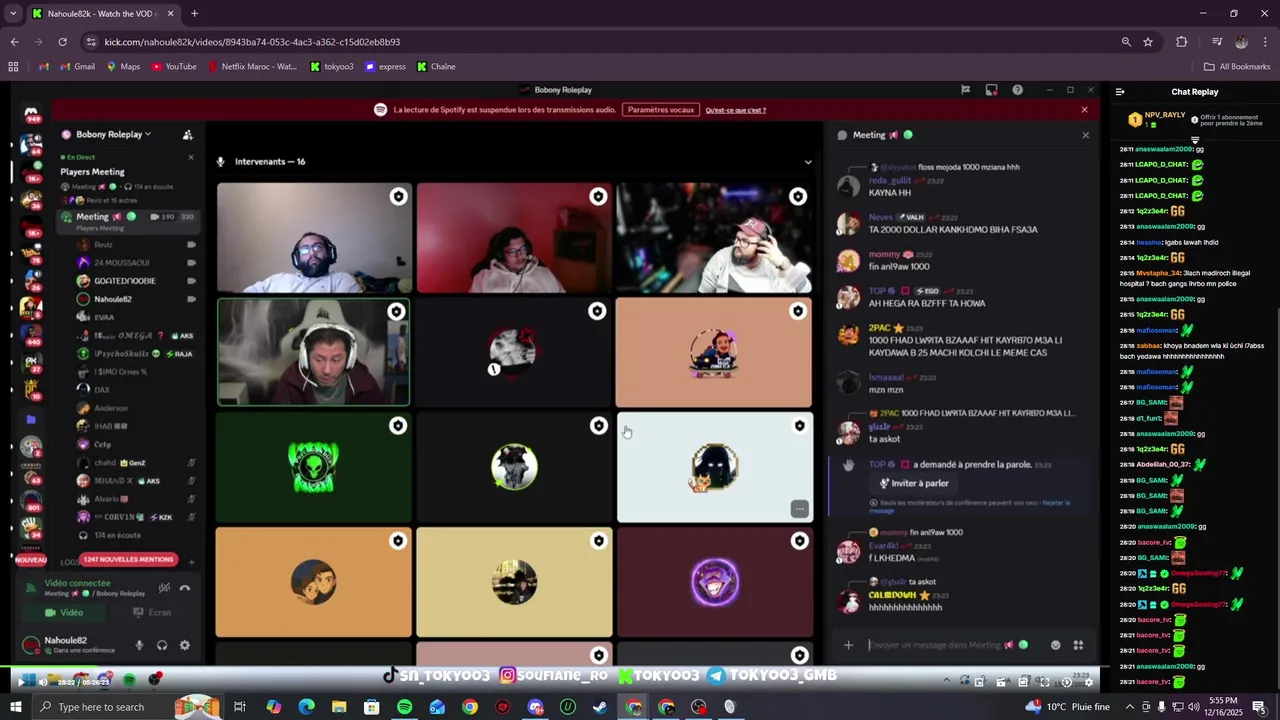The height and width of the screenshot is (720, 1280).
Task: Open the Gmail bookmark
Action: click(77, 67)
